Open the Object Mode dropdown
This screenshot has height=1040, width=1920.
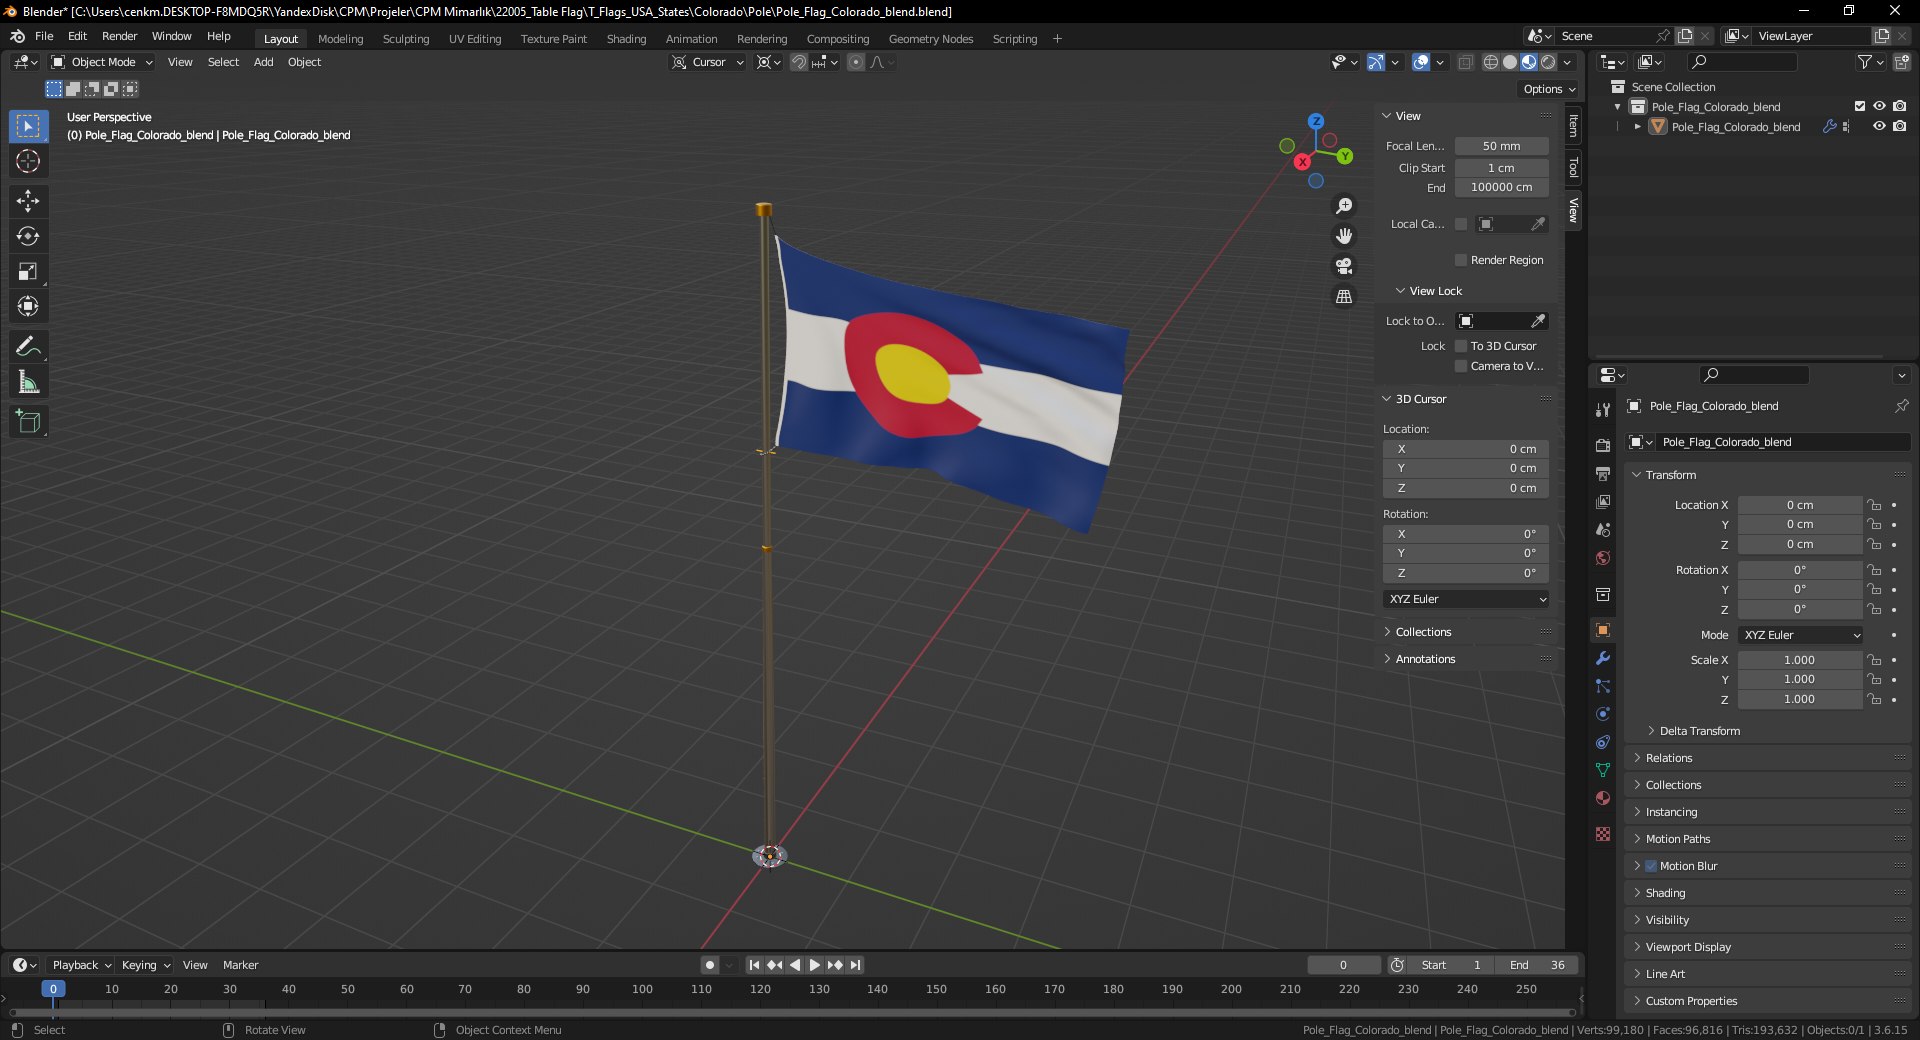coord(102,62)
